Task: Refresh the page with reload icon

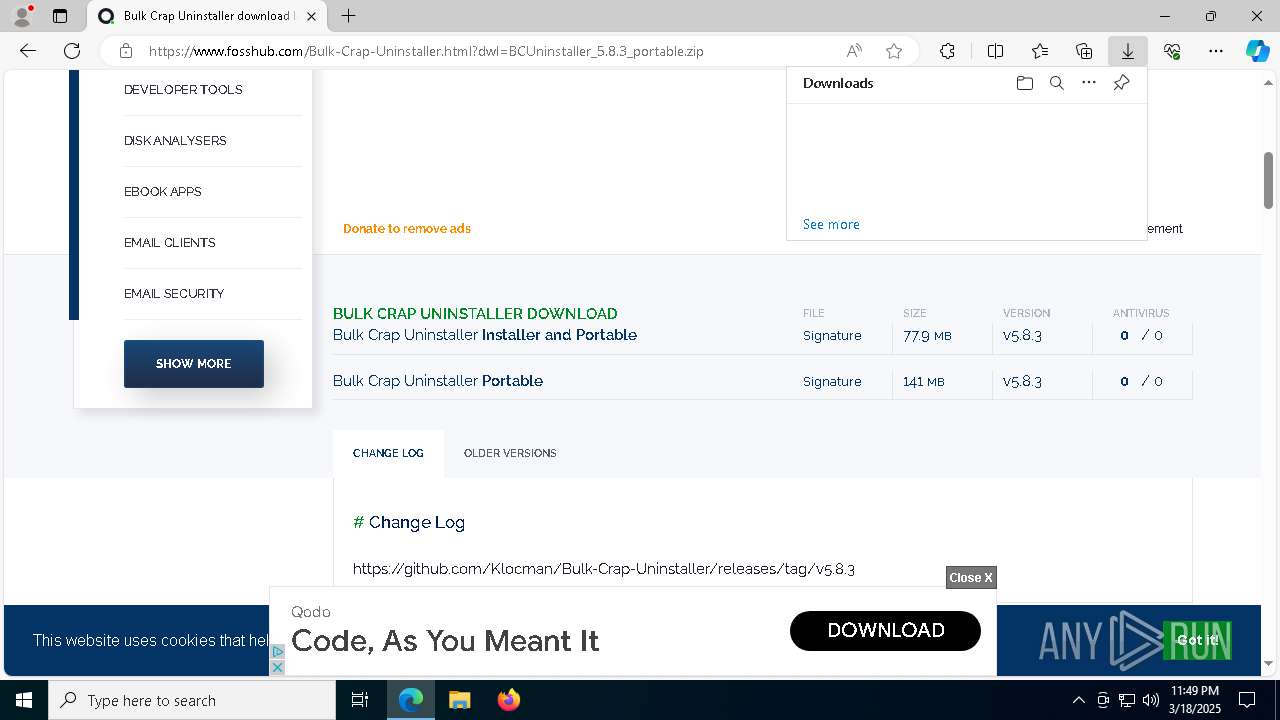Action: point(72,51)
